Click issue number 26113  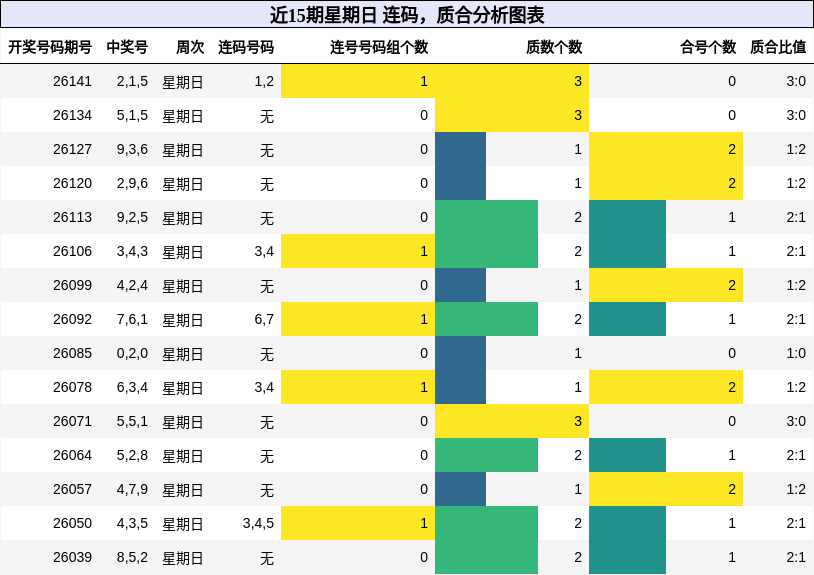click(x=72, y=217)
